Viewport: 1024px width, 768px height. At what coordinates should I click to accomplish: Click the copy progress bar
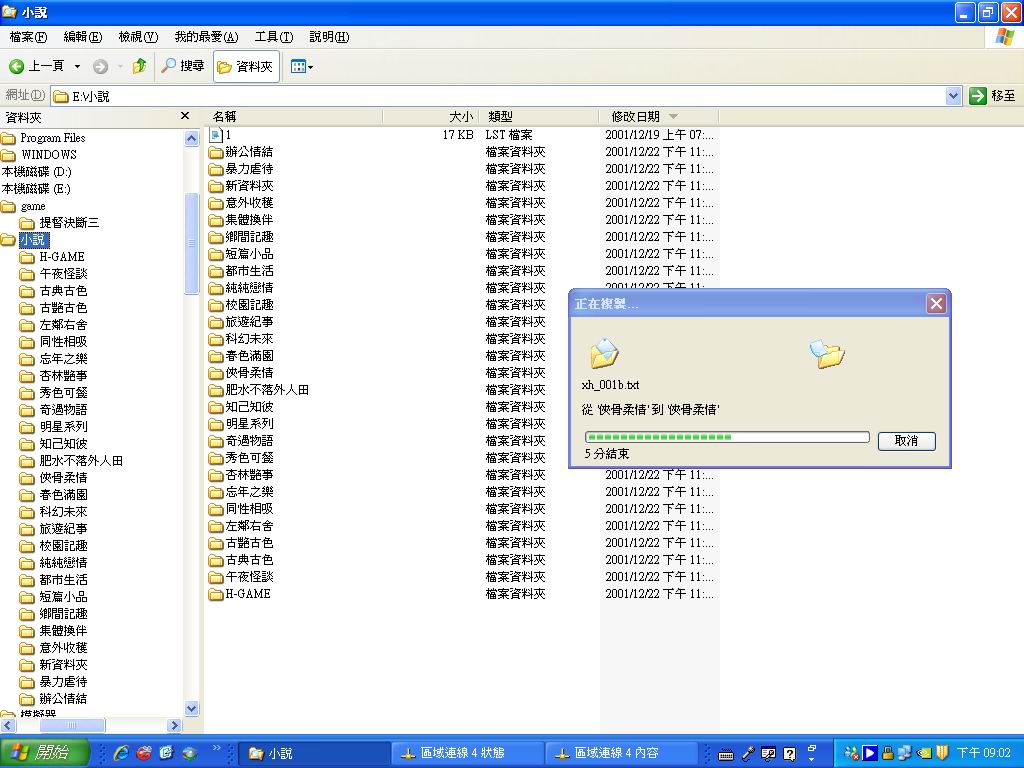click(727, 437)
